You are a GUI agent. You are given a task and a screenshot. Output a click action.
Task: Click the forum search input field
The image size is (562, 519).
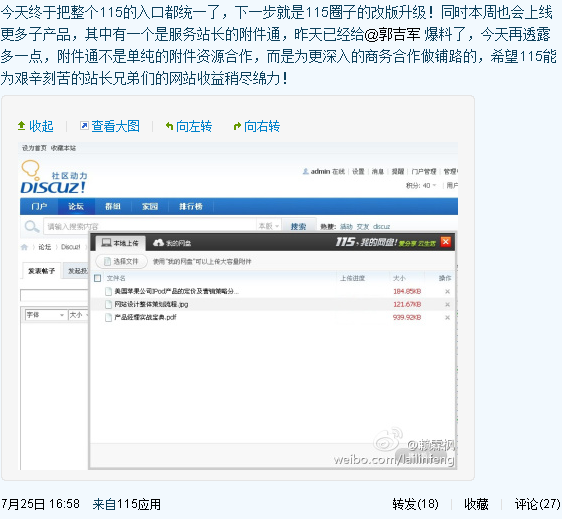point(149,226)
